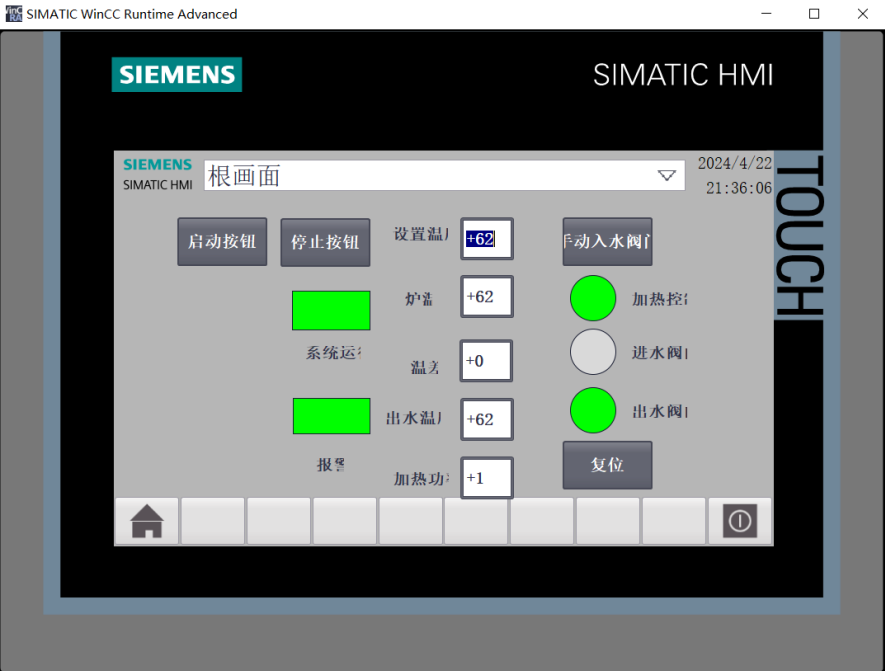Click the 温差 value field showing +0
This screenshot has height=671, width=885.
(486, 361)
